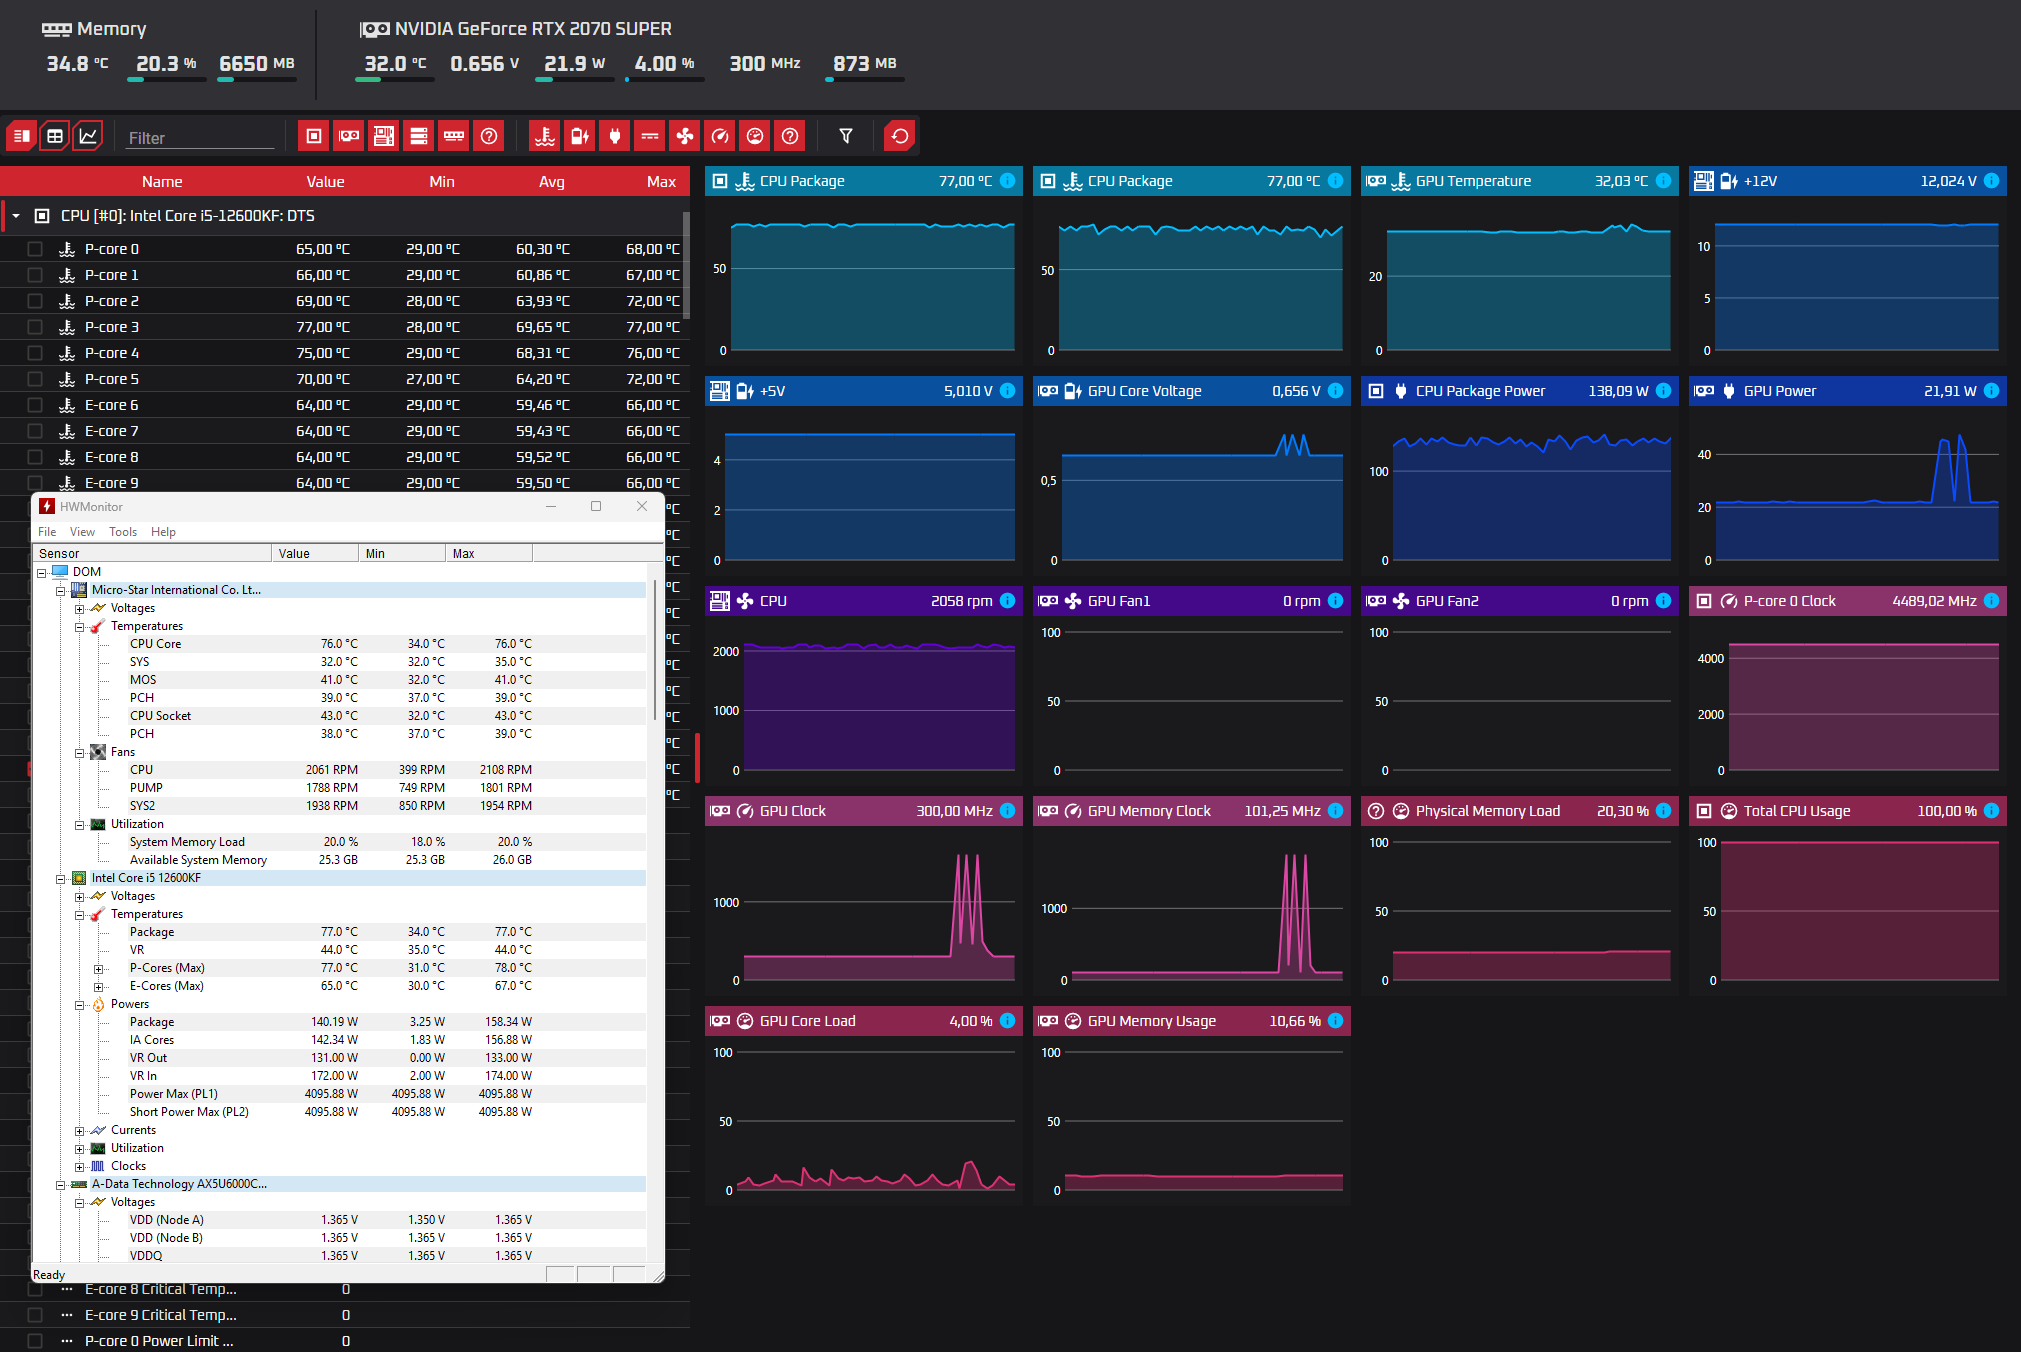Switch to the graph view icon
Image resolution: width=2021 pixels, height=1352 pixels.
click(x=88, y=136)
